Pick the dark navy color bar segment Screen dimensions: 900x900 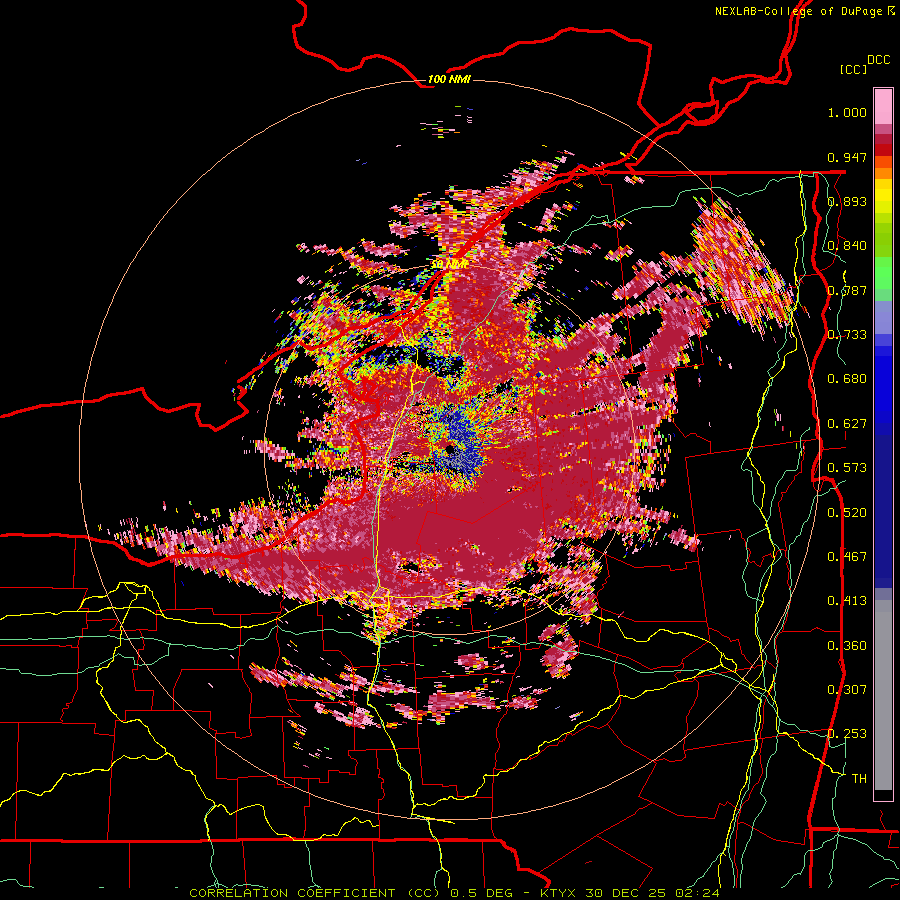(x=883, y=505)
